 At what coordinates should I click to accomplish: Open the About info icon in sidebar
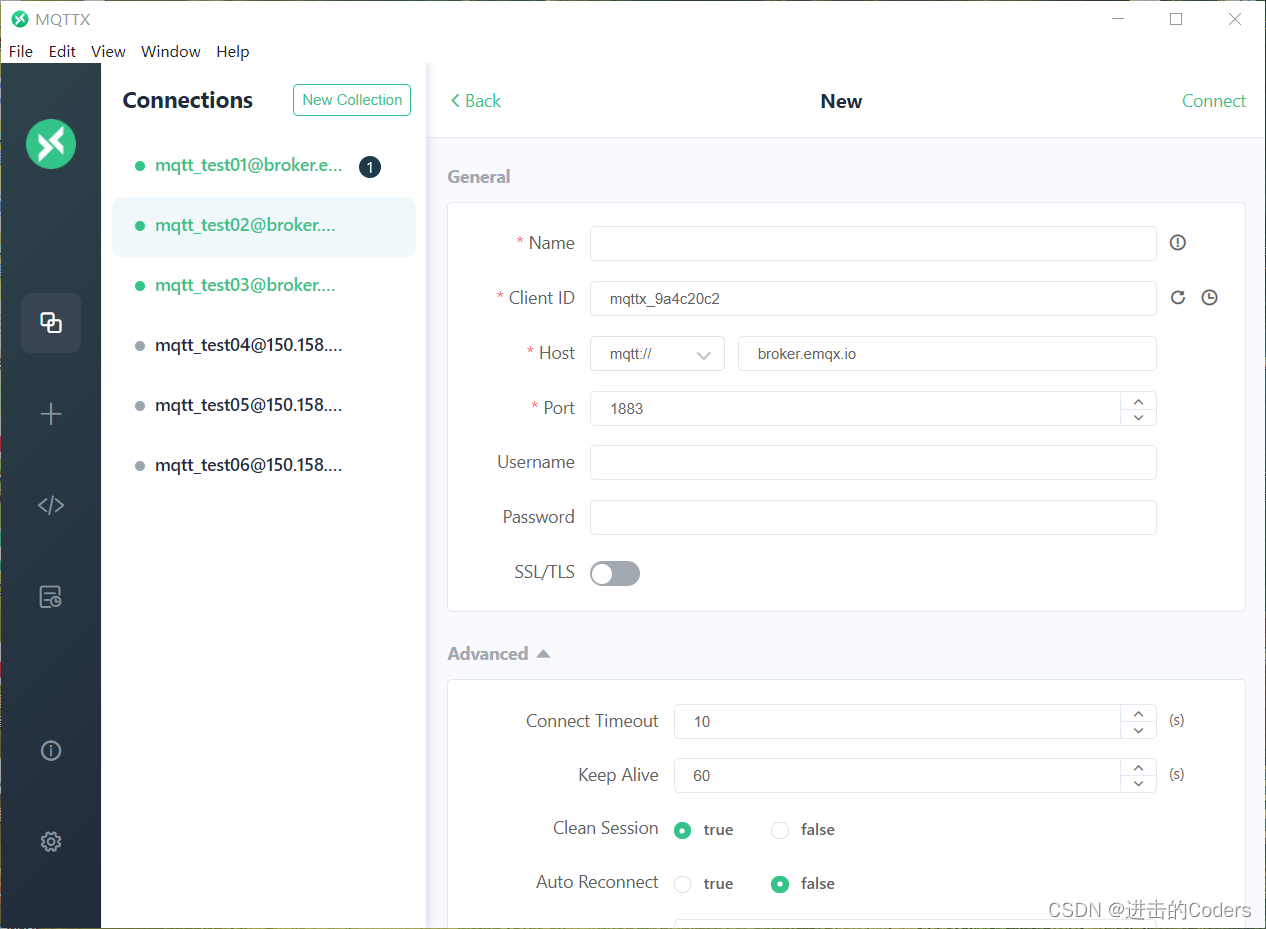click(51, 751)
